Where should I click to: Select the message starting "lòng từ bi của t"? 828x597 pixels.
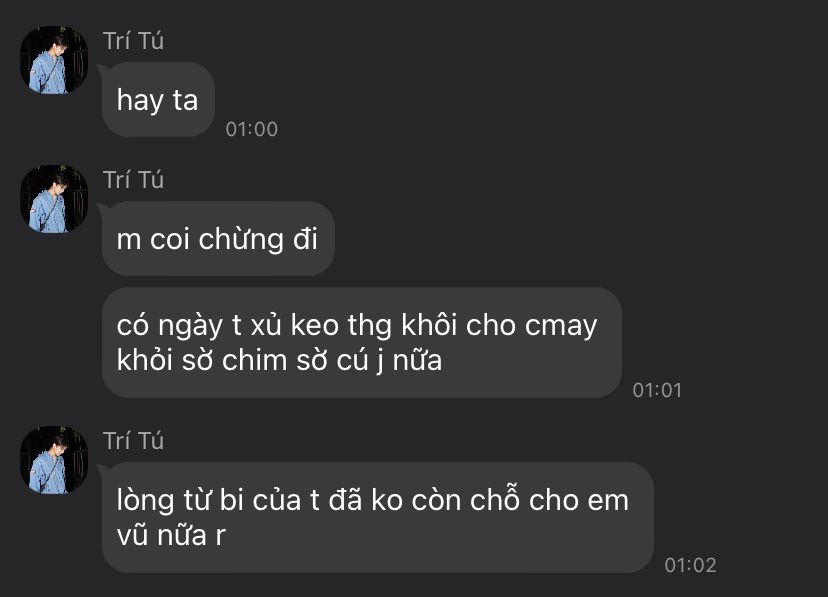point(378,517)
